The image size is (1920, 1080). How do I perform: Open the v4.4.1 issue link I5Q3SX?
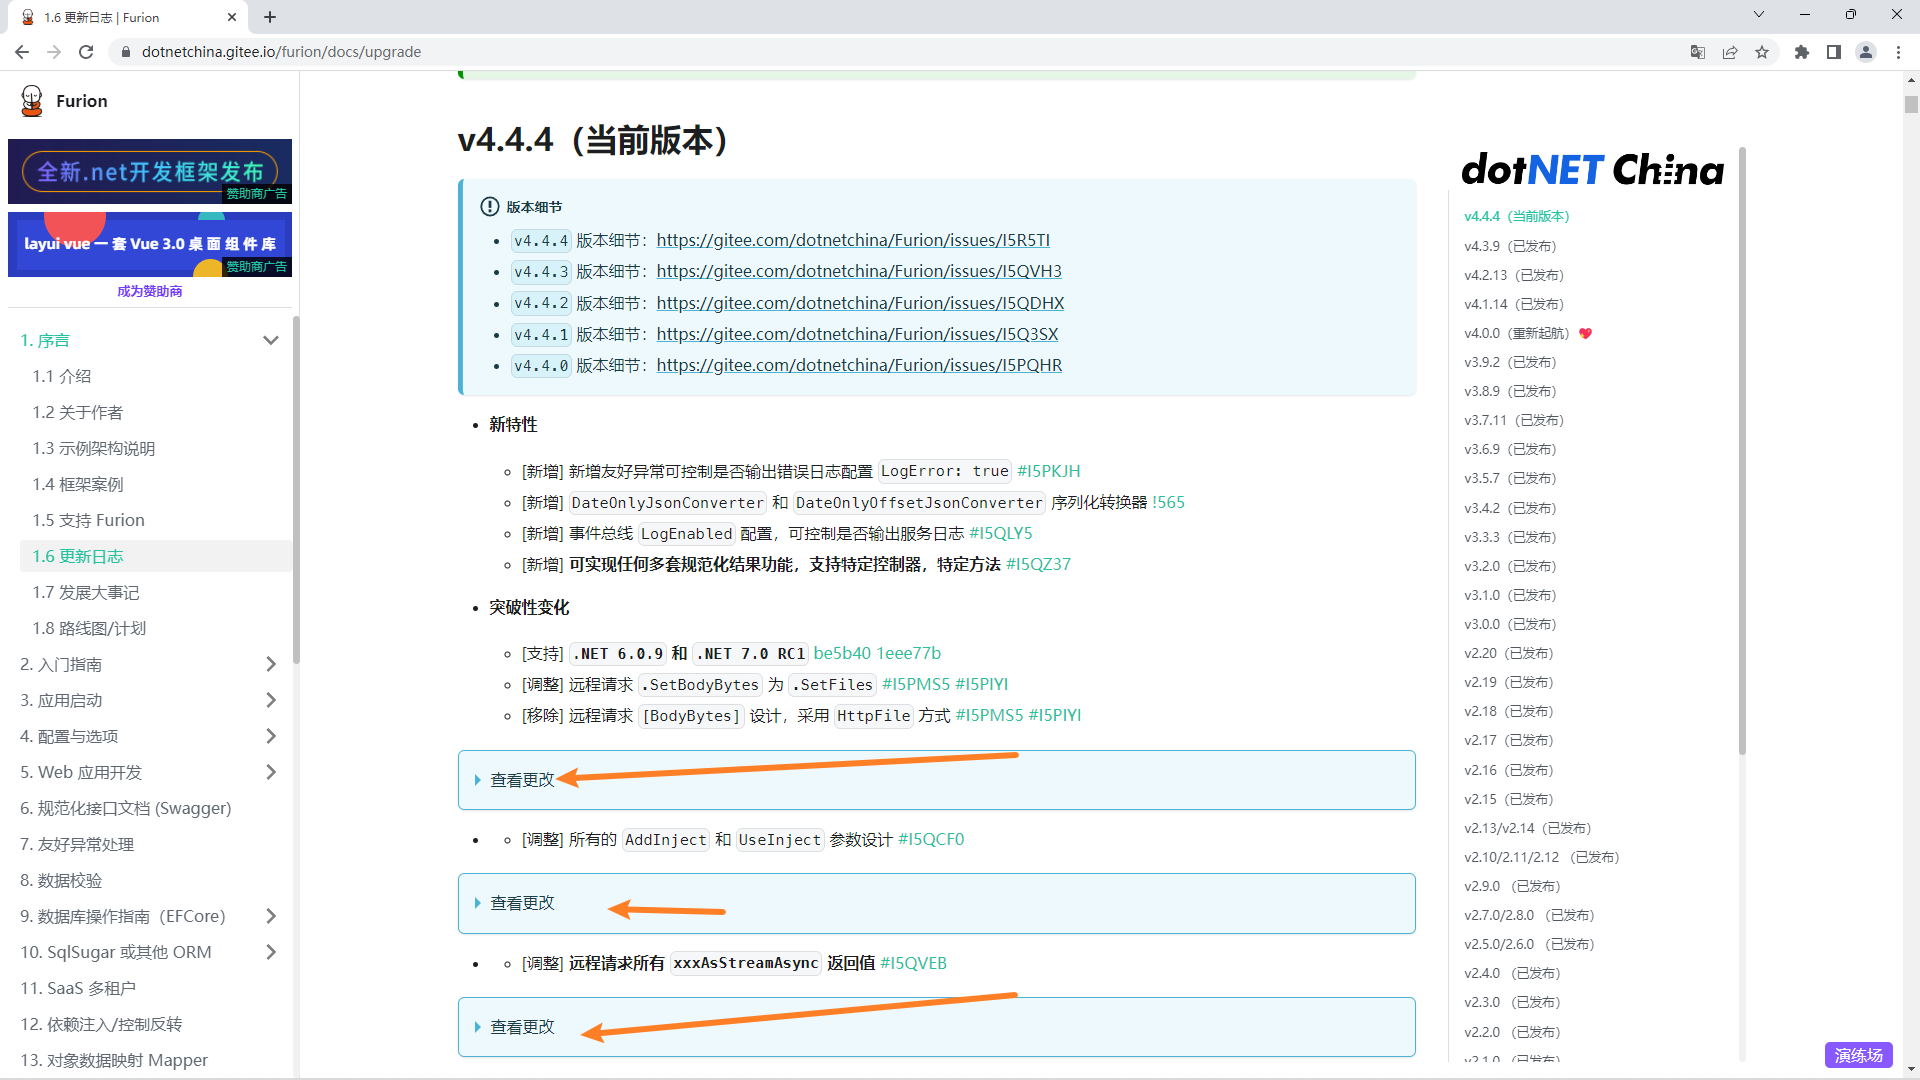[857, 334]
